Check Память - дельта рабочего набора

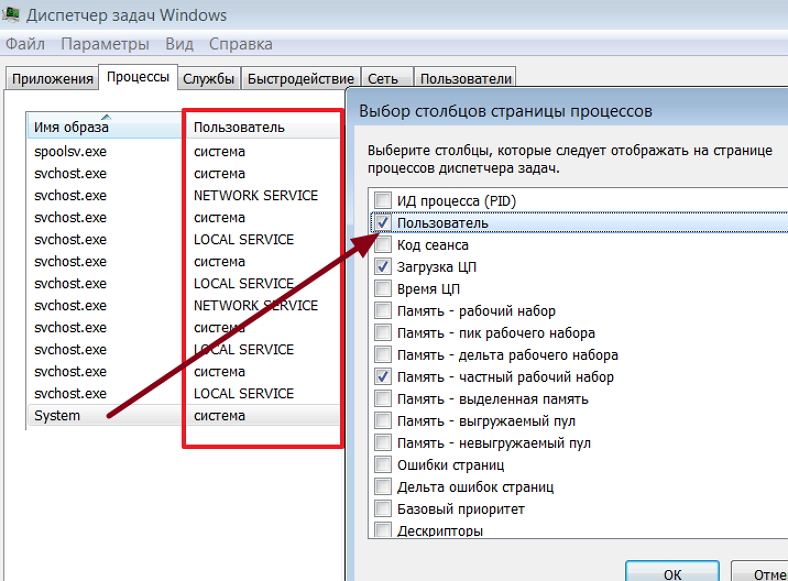(383, 354)
